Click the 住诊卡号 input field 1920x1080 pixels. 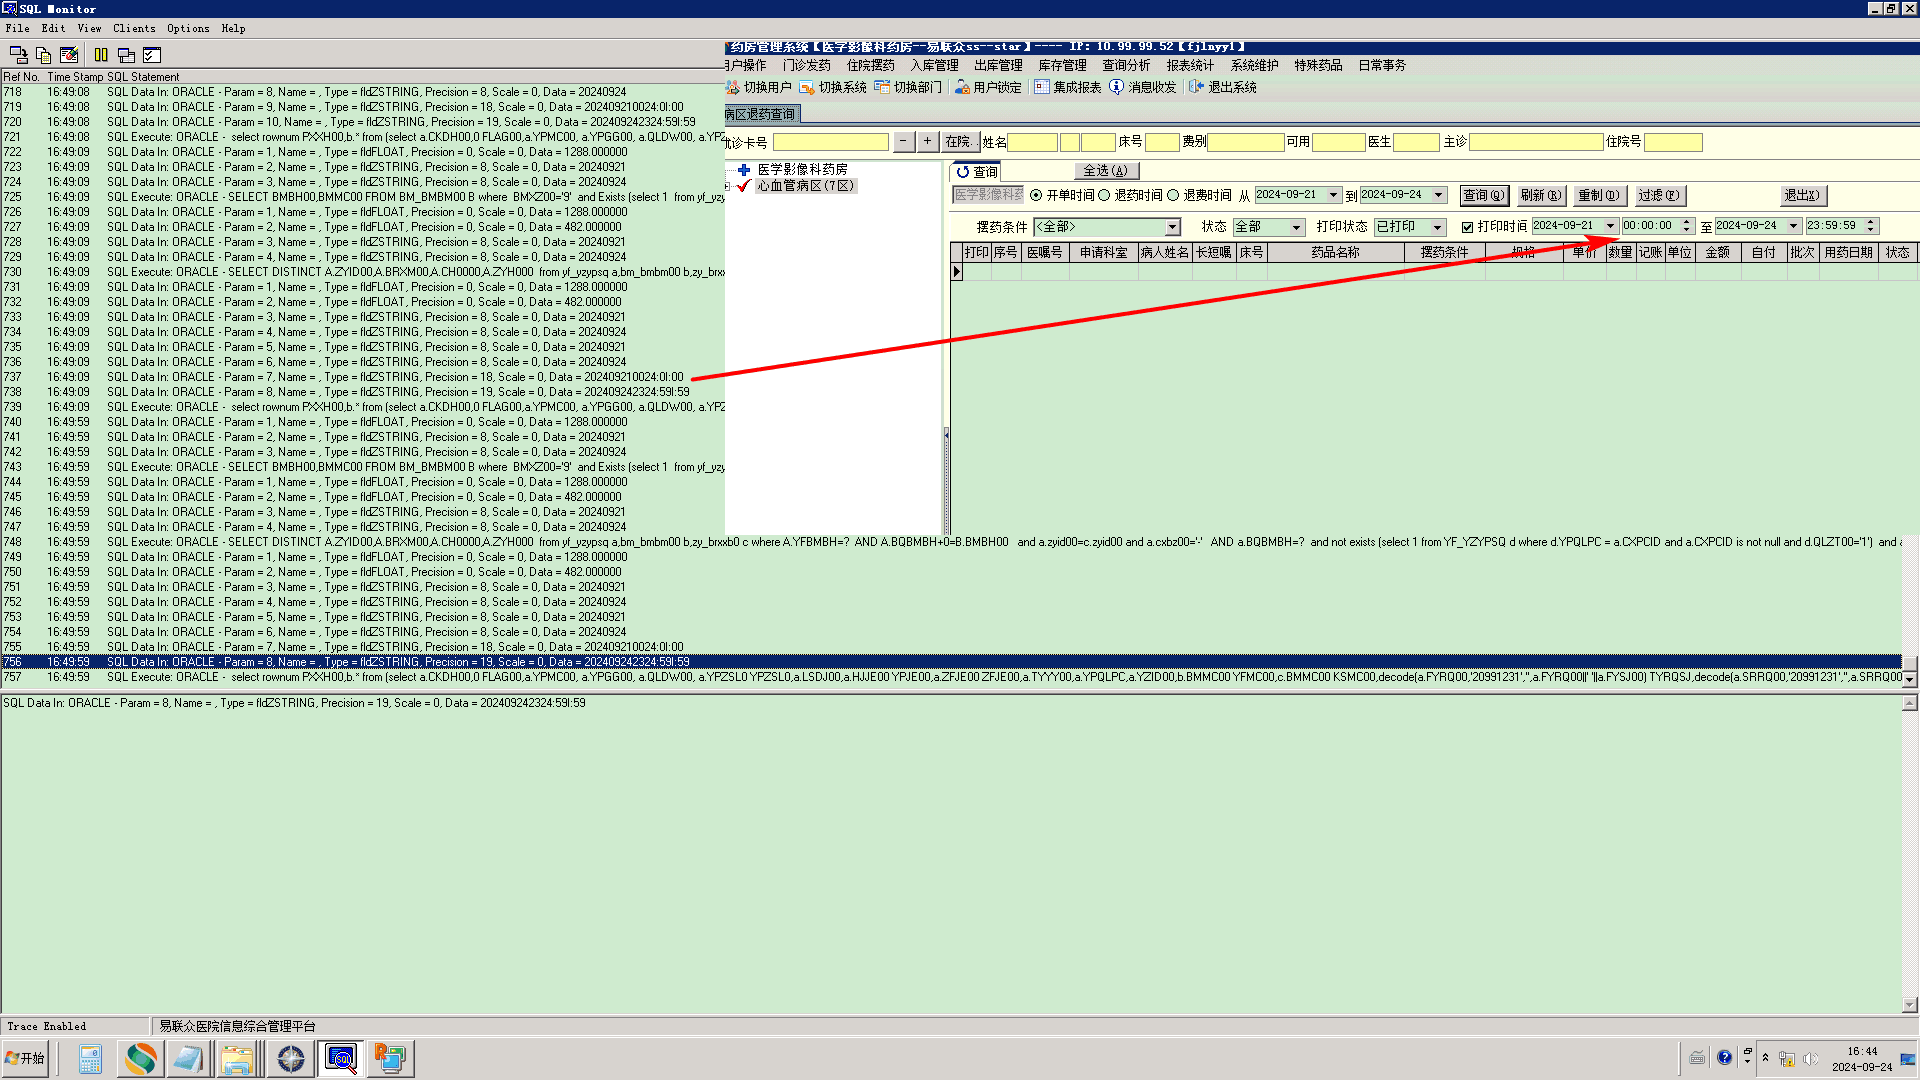830,143
